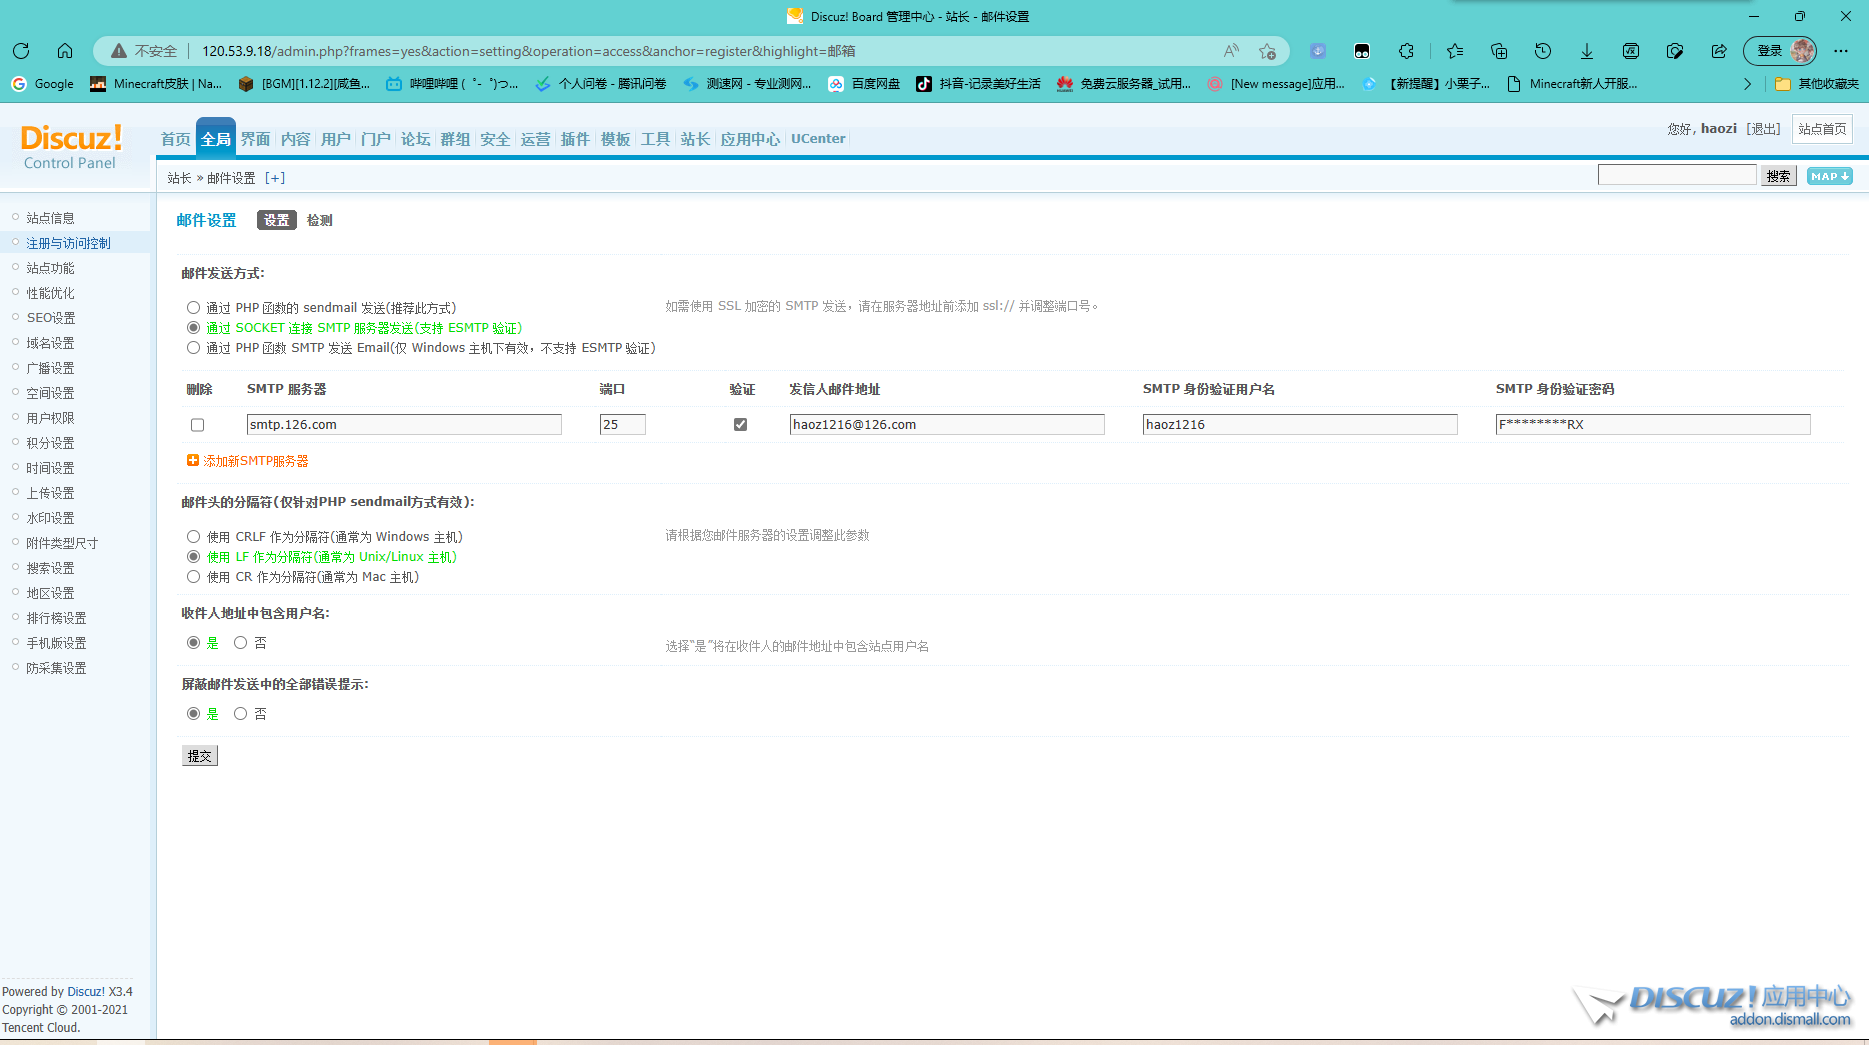Open browser settings ellipsis menu
The image size is (1869, 1045).
pyautogui.click(x=1841, y=51)
